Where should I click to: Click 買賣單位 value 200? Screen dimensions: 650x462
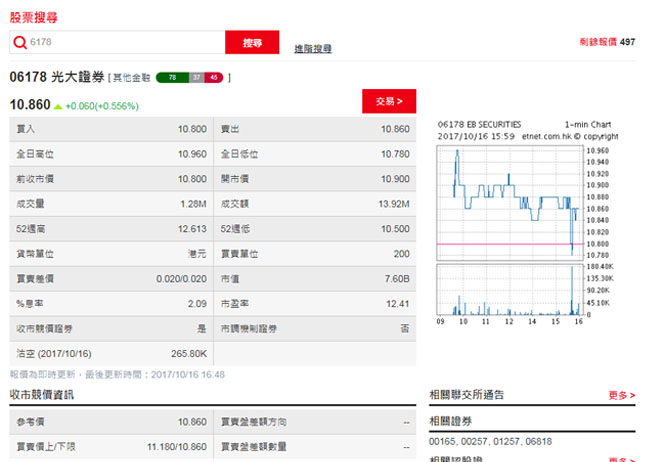(401, 253)
